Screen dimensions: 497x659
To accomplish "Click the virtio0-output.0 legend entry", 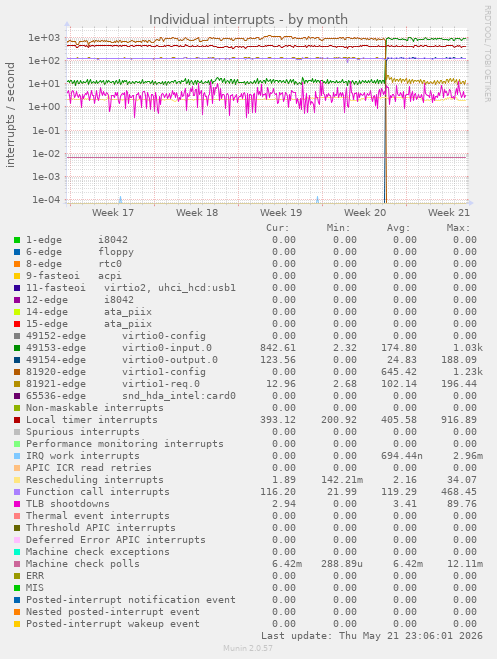I will pyautogui.click(x=122, y=360).
